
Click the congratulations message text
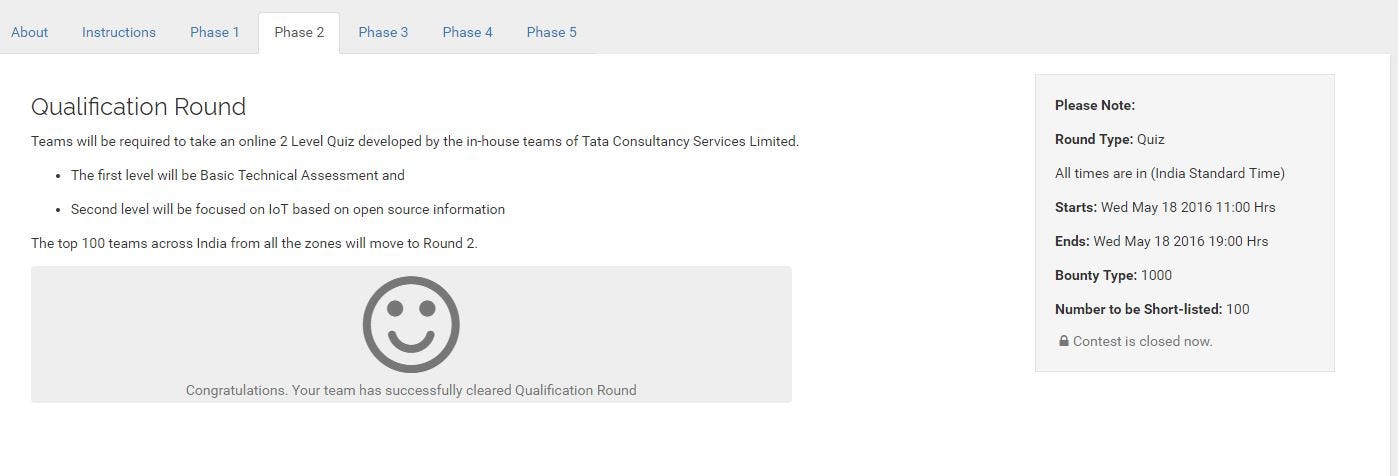[411, 390]
